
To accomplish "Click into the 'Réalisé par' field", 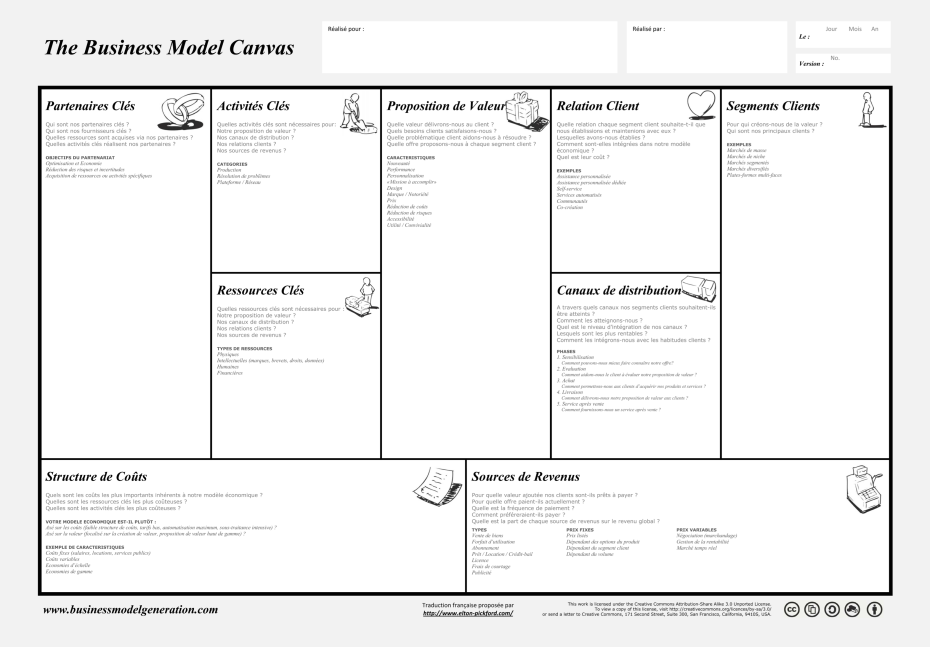I will pyautogui.click(x=706, y=47).
